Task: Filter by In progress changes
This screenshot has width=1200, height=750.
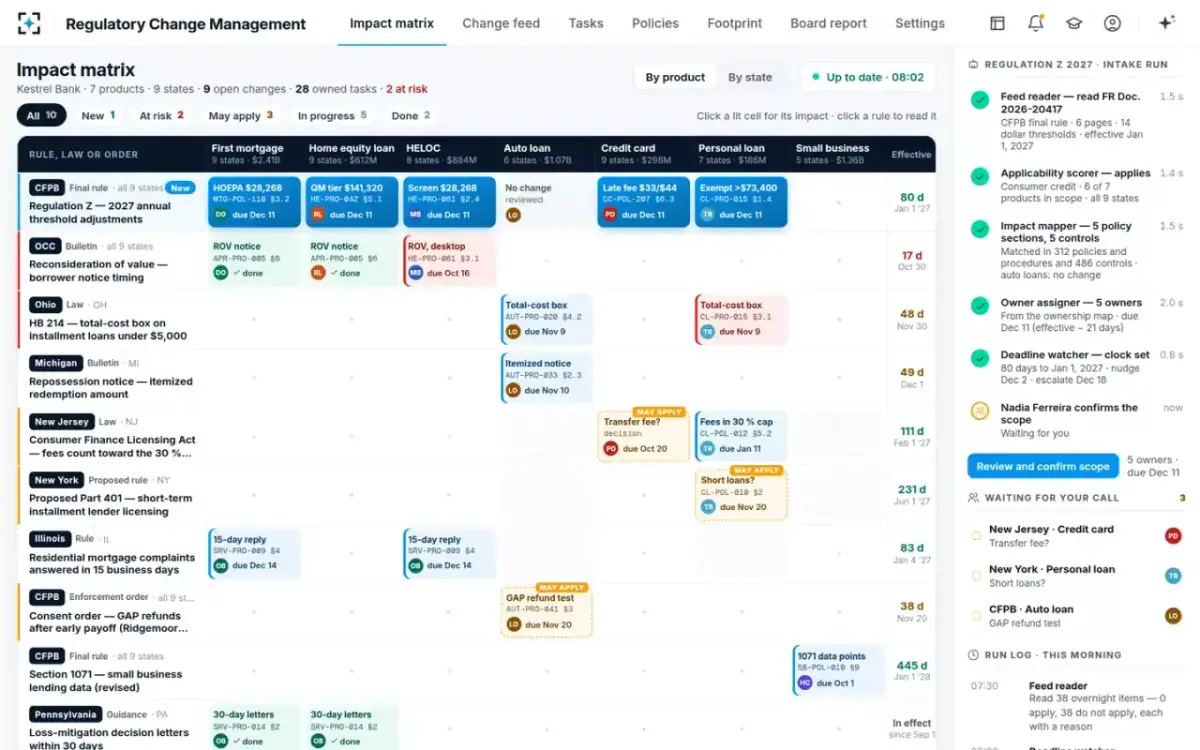Action: [332, 116]
